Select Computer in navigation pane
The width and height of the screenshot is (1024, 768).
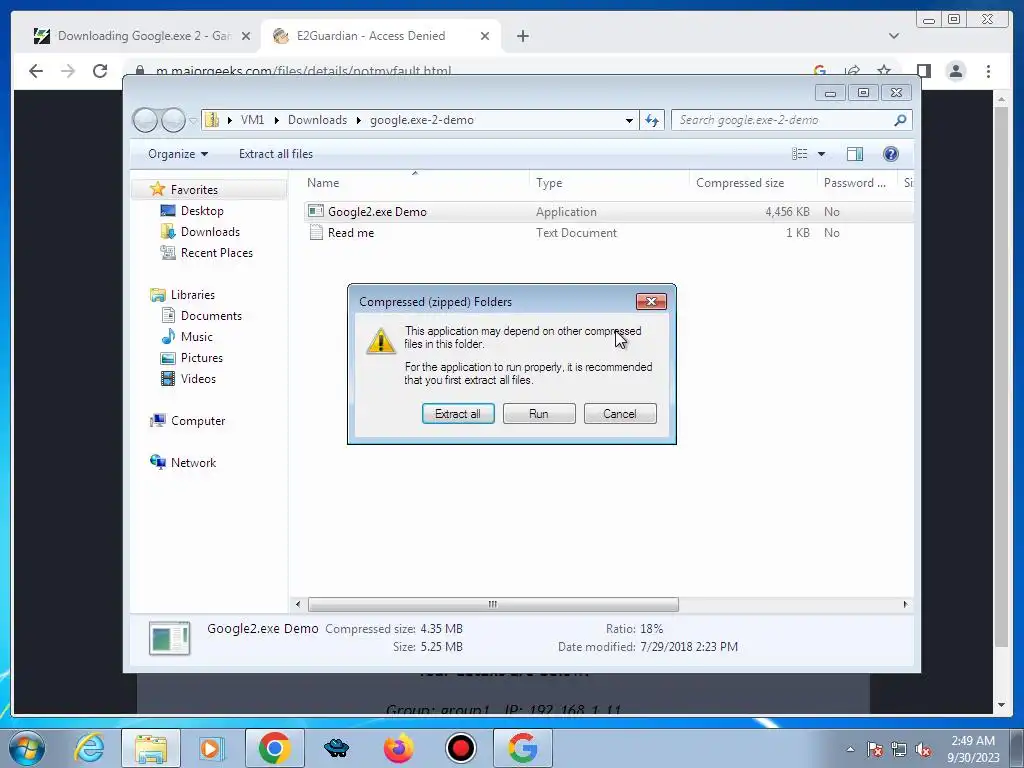[x=198, y=421]
